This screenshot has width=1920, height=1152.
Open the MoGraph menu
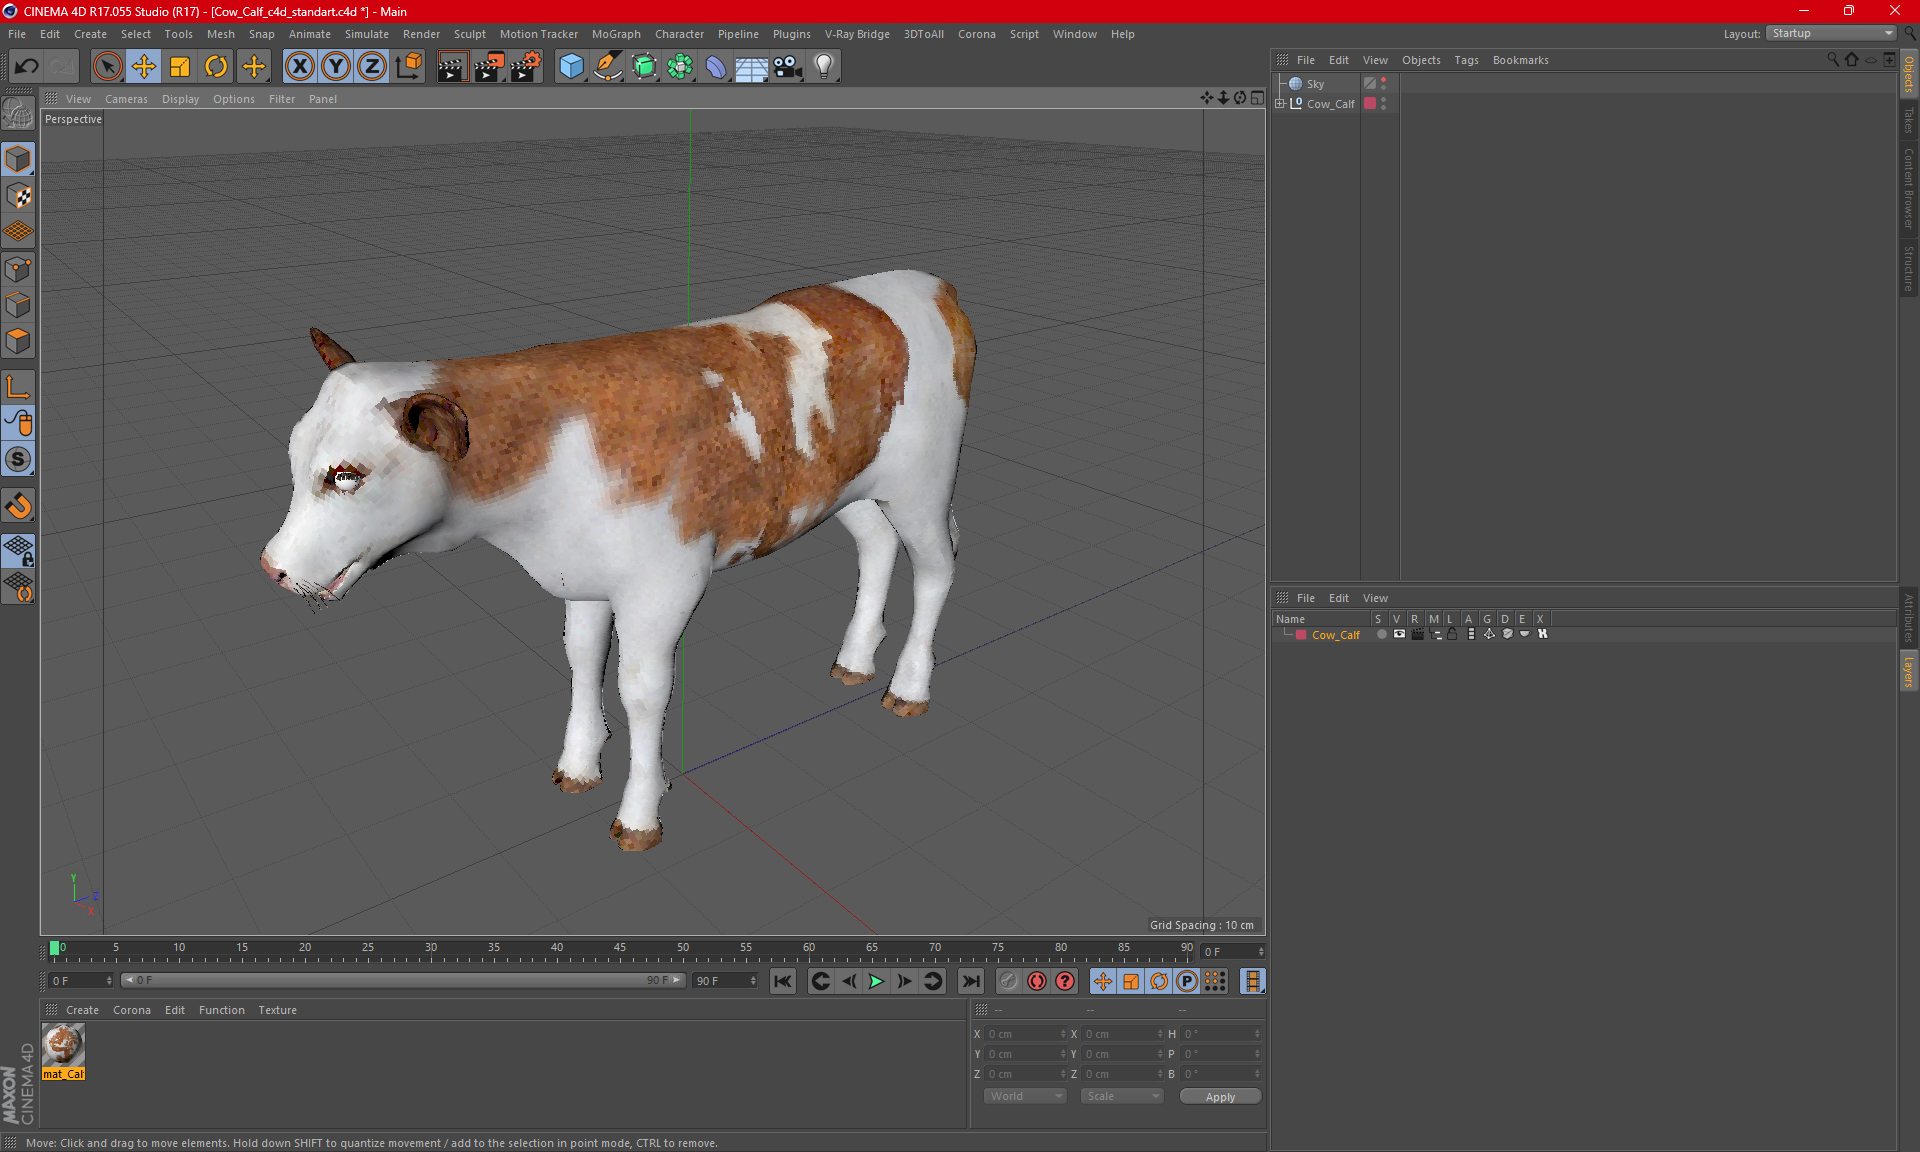(616, 34)
